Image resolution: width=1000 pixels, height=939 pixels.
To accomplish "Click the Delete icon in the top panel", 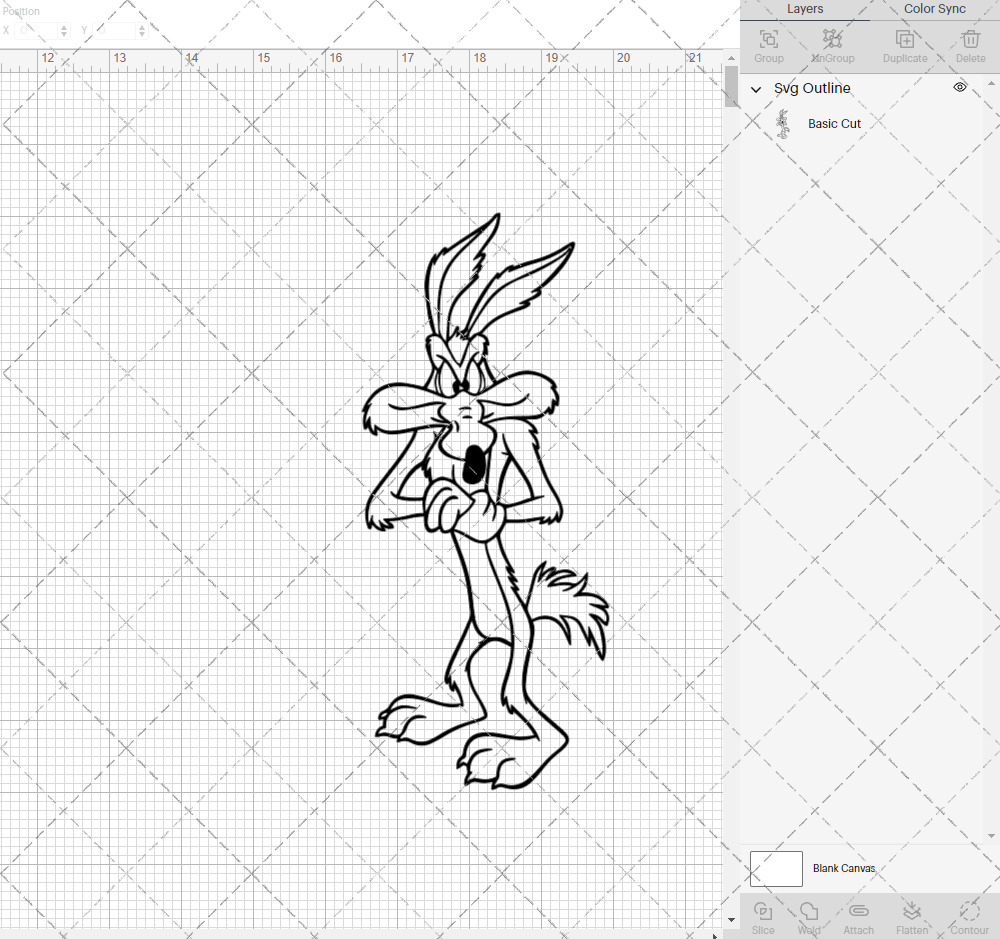I will pyautogui.click(x=969, y=40).
